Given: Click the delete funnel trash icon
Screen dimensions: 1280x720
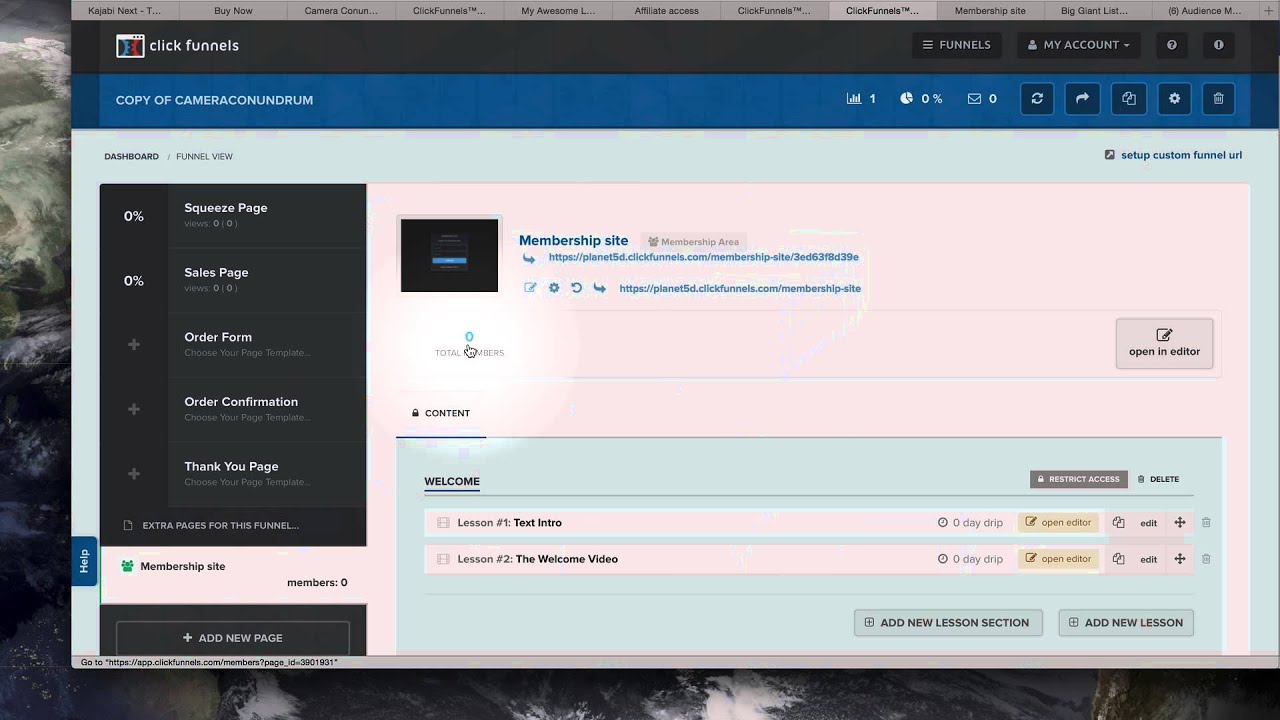Looking at the screenshot, I should point(1218,99).
